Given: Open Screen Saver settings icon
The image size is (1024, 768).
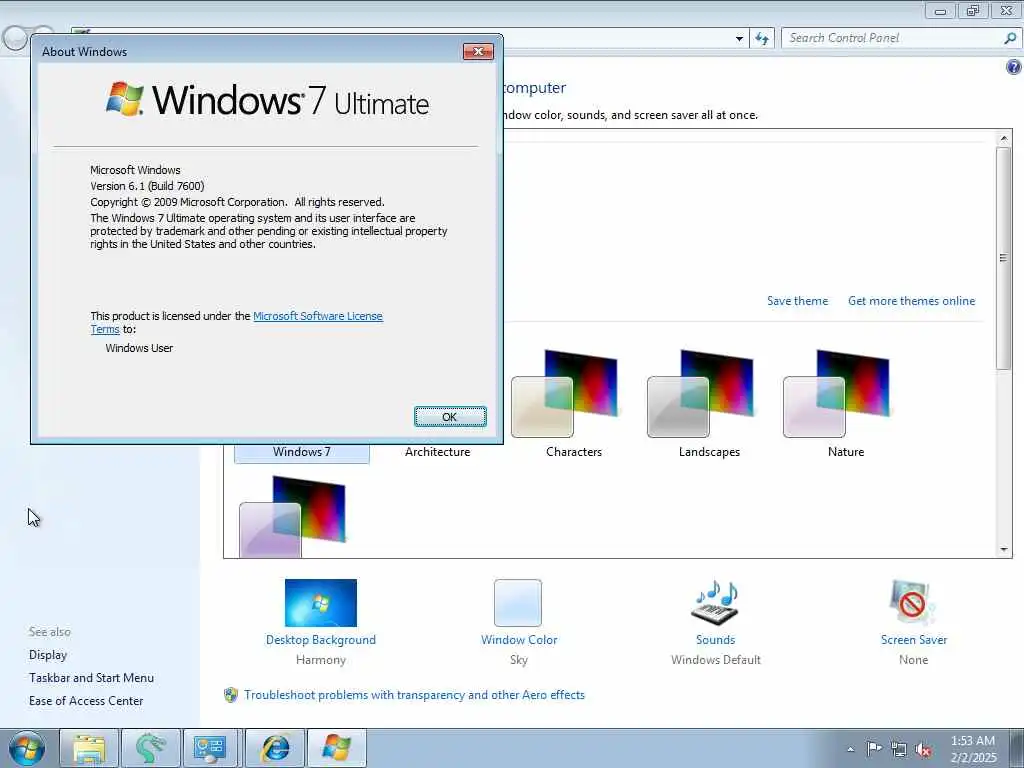Looking at the screenshot, I should point(913,603).
